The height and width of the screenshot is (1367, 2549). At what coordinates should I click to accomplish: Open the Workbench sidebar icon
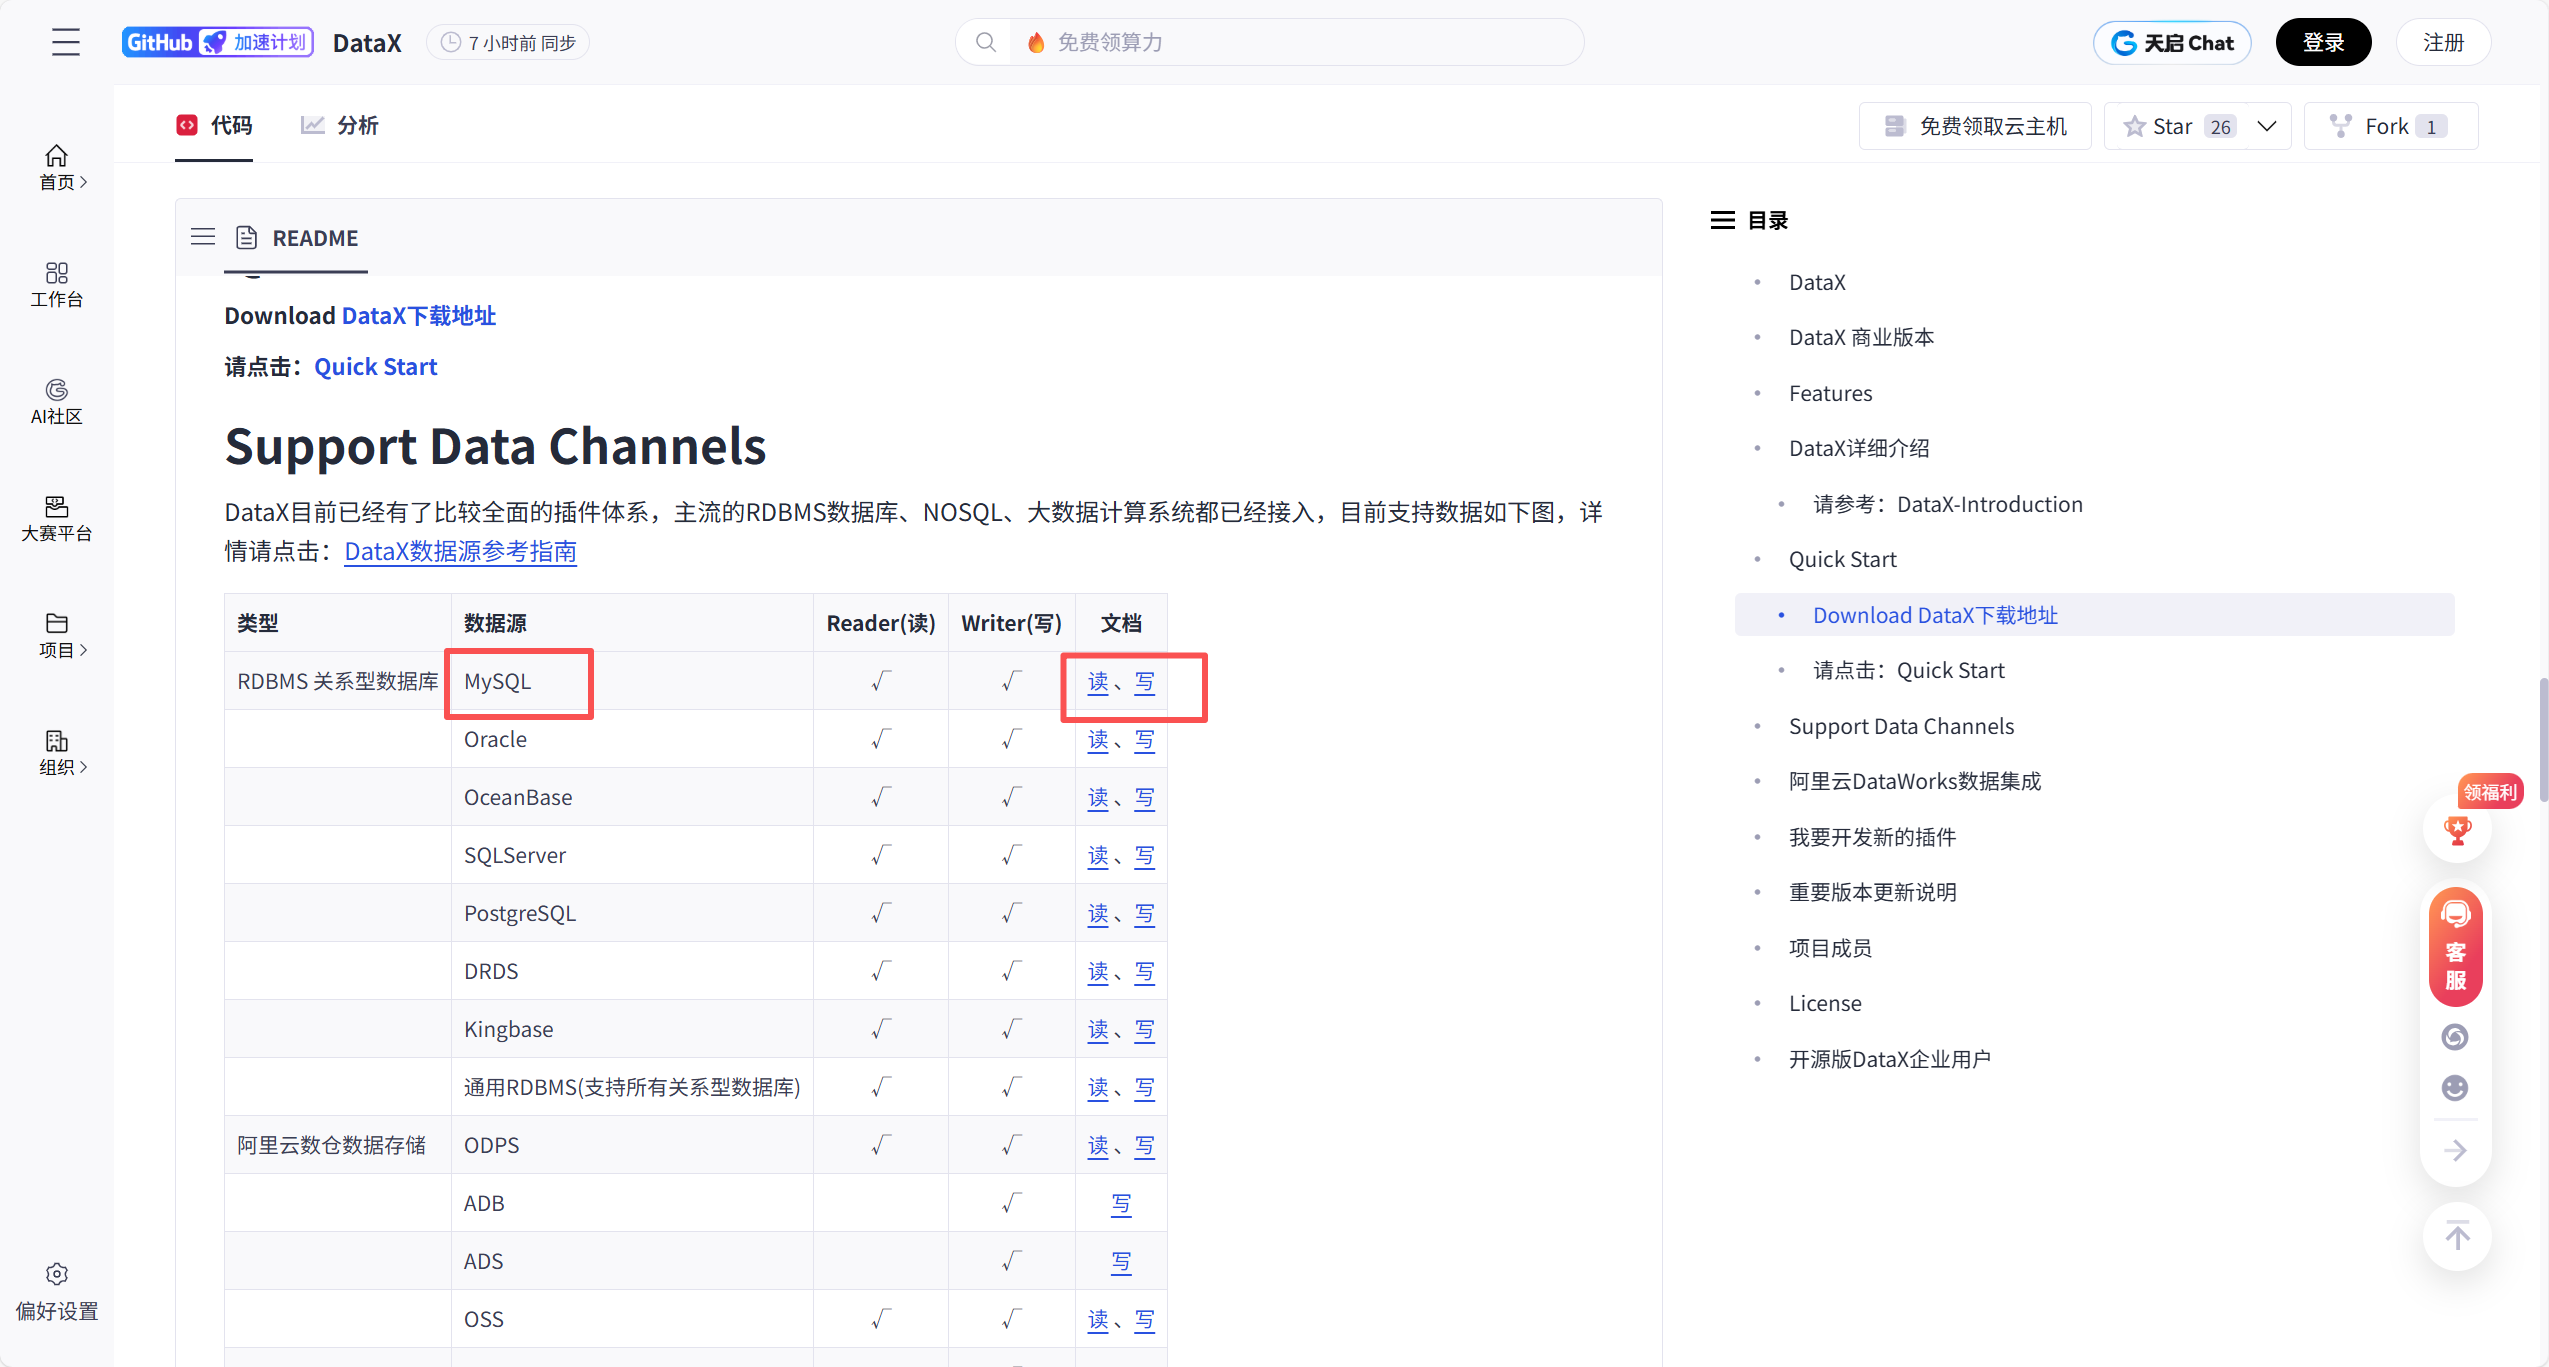(57, 284)
